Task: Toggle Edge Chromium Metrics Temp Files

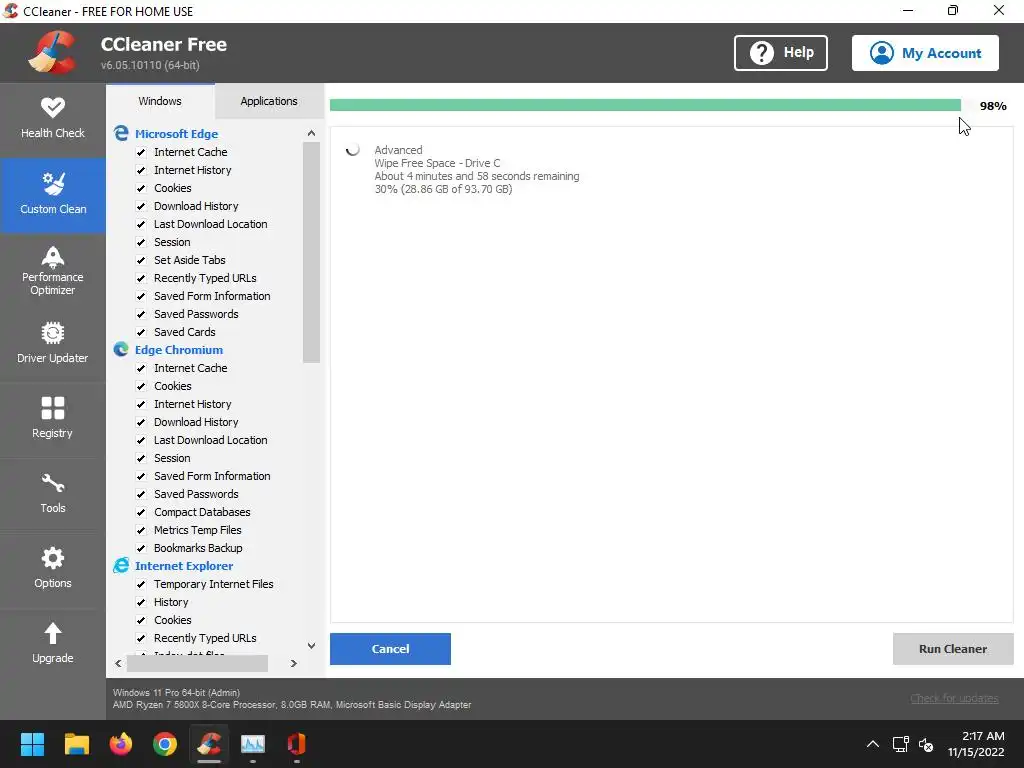Action: click(140, 530)
